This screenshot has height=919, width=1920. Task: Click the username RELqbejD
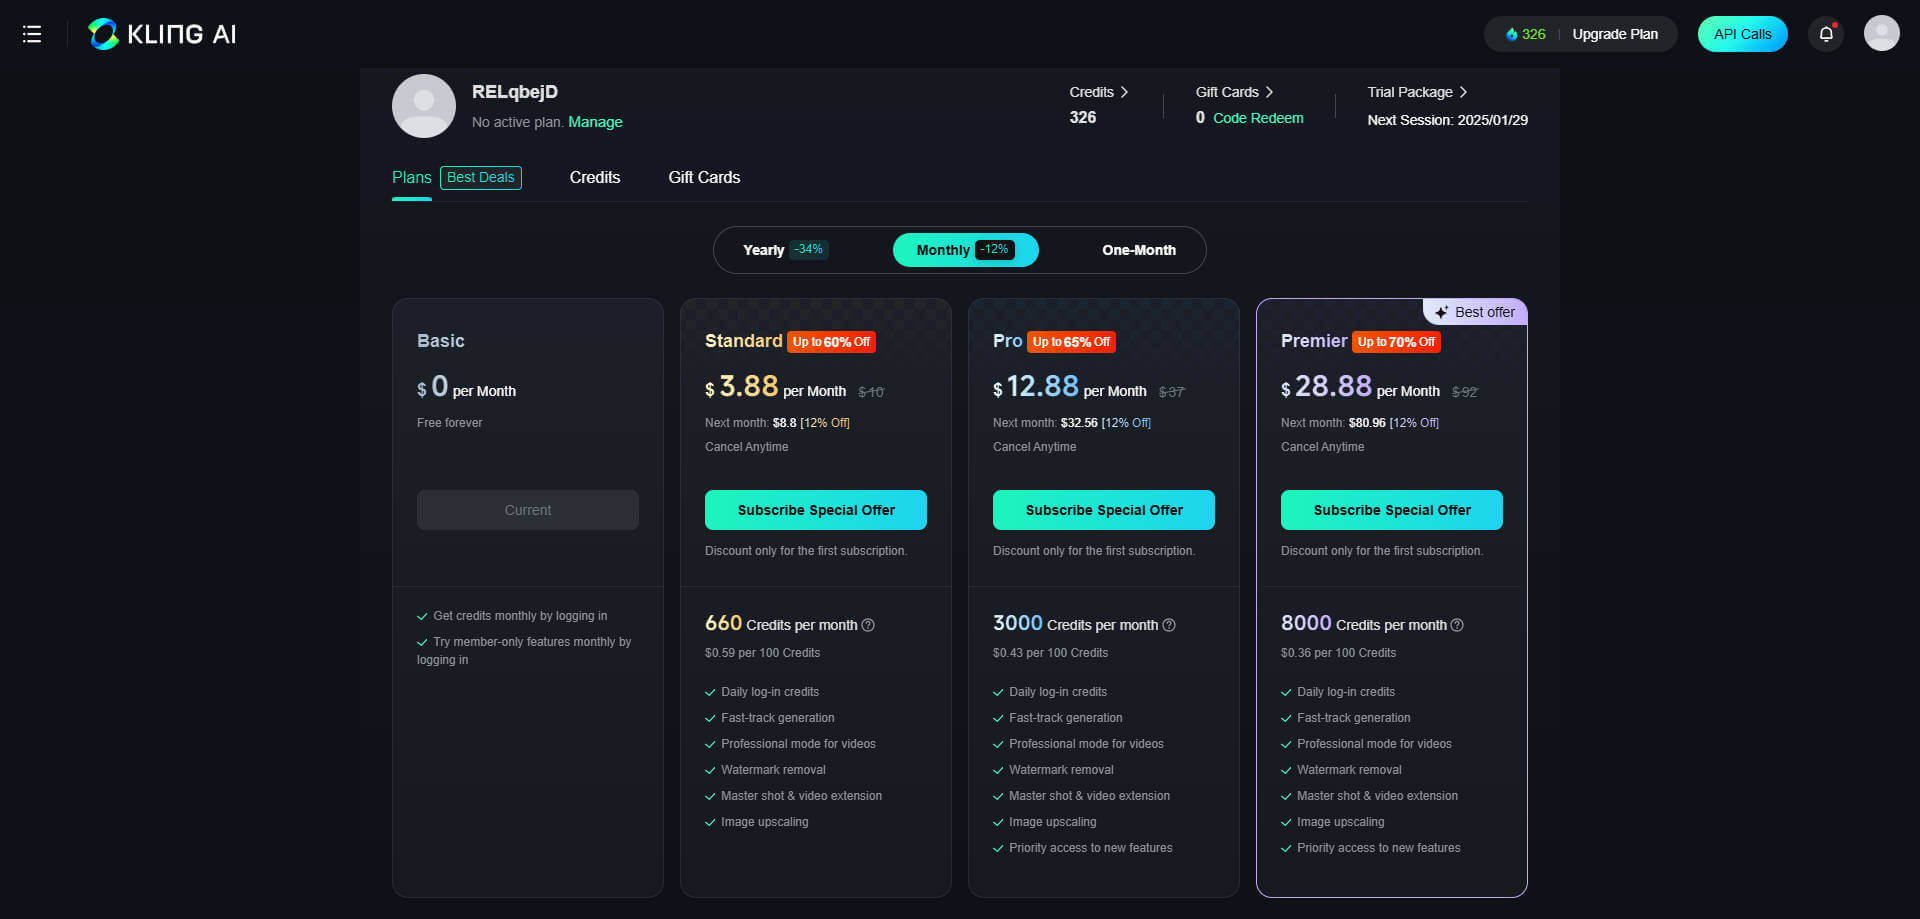pos(515,92)
